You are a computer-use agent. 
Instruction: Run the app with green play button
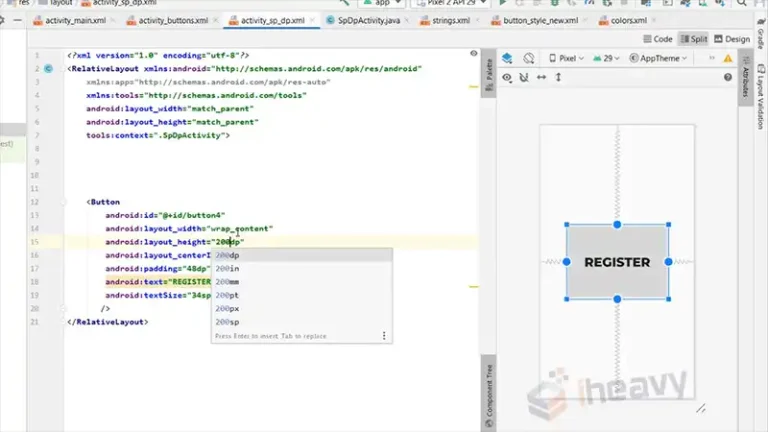point(503,2)
